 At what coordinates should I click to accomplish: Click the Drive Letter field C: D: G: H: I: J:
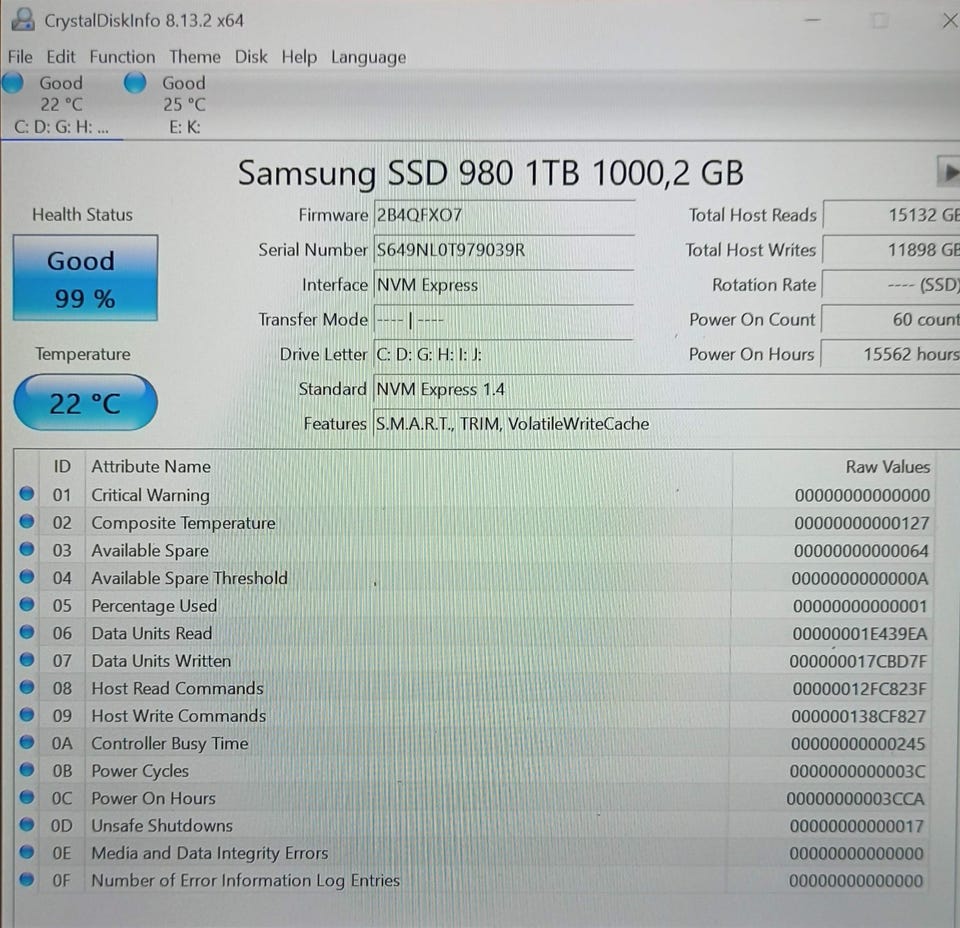[503, 354]
